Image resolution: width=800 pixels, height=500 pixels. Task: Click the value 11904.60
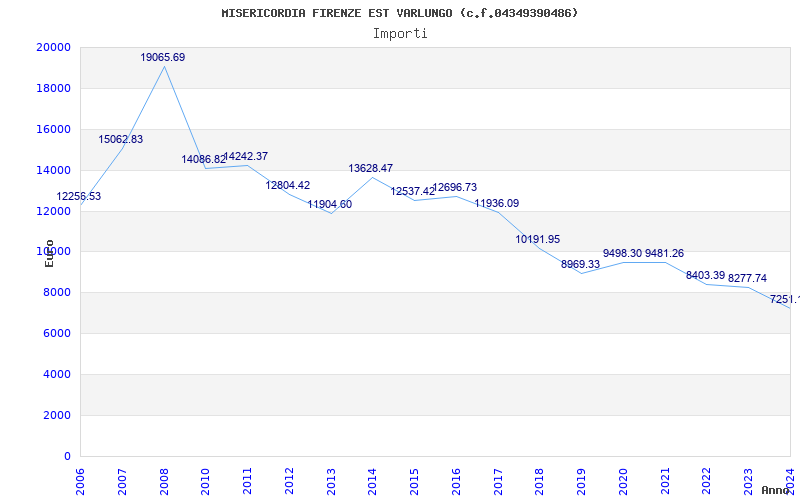click(330, 205)
